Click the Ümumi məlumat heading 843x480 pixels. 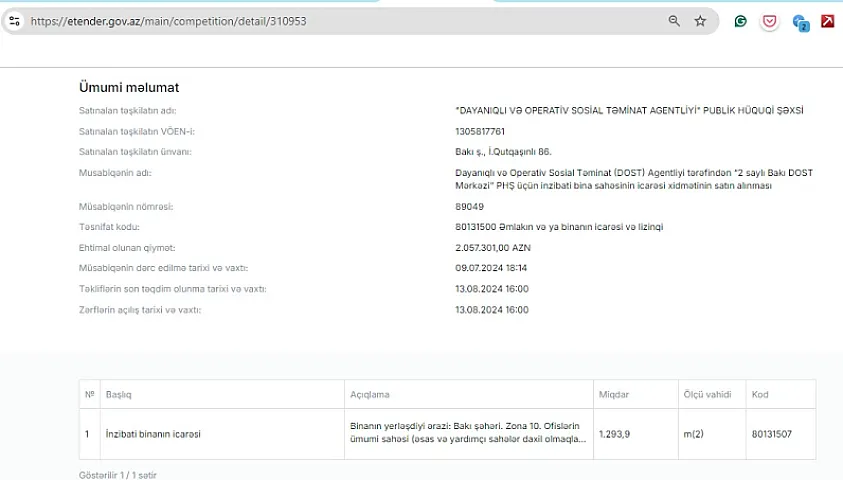pyautogui.click(x=129, y=87)
